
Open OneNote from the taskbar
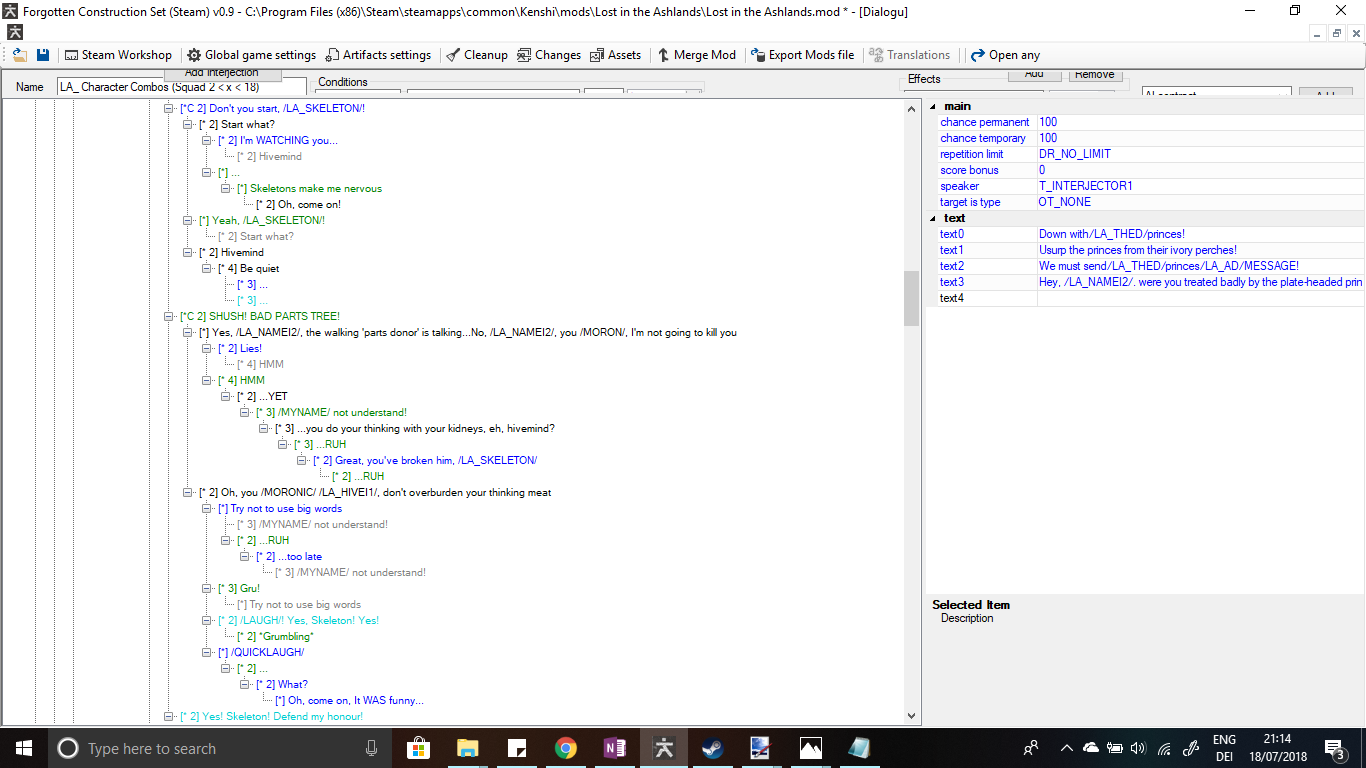(615, 748)
